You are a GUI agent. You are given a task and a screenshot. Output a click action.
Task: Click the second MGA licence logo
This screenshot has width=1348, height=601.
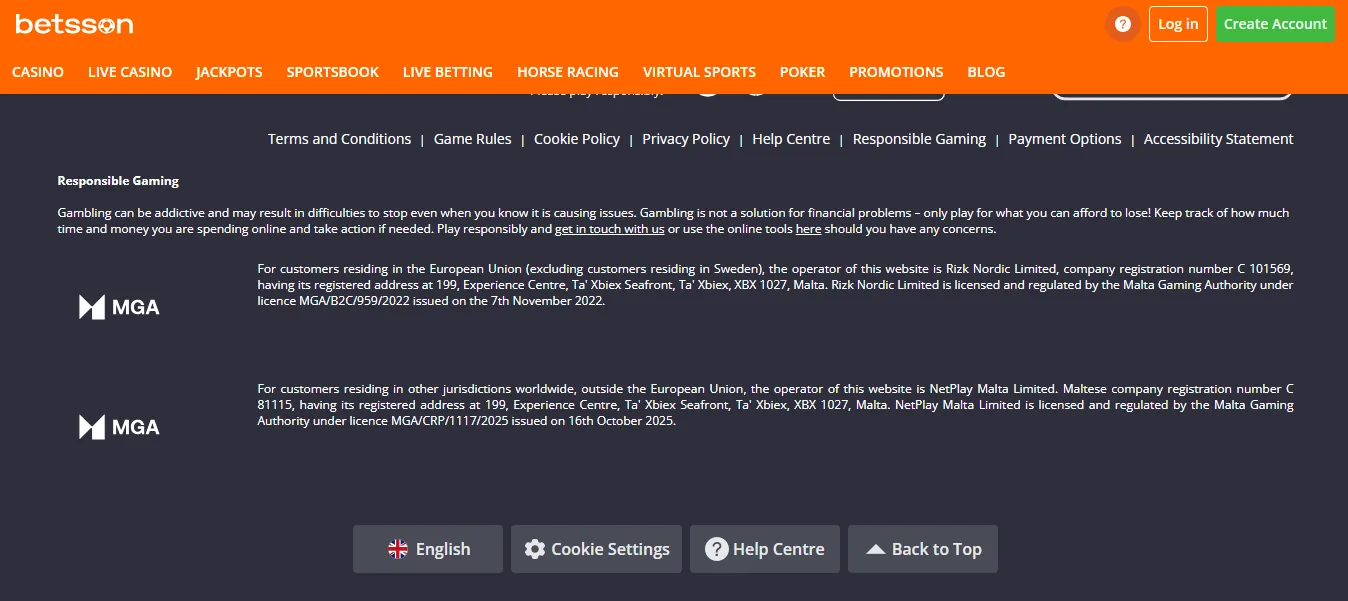click(119, 427)
